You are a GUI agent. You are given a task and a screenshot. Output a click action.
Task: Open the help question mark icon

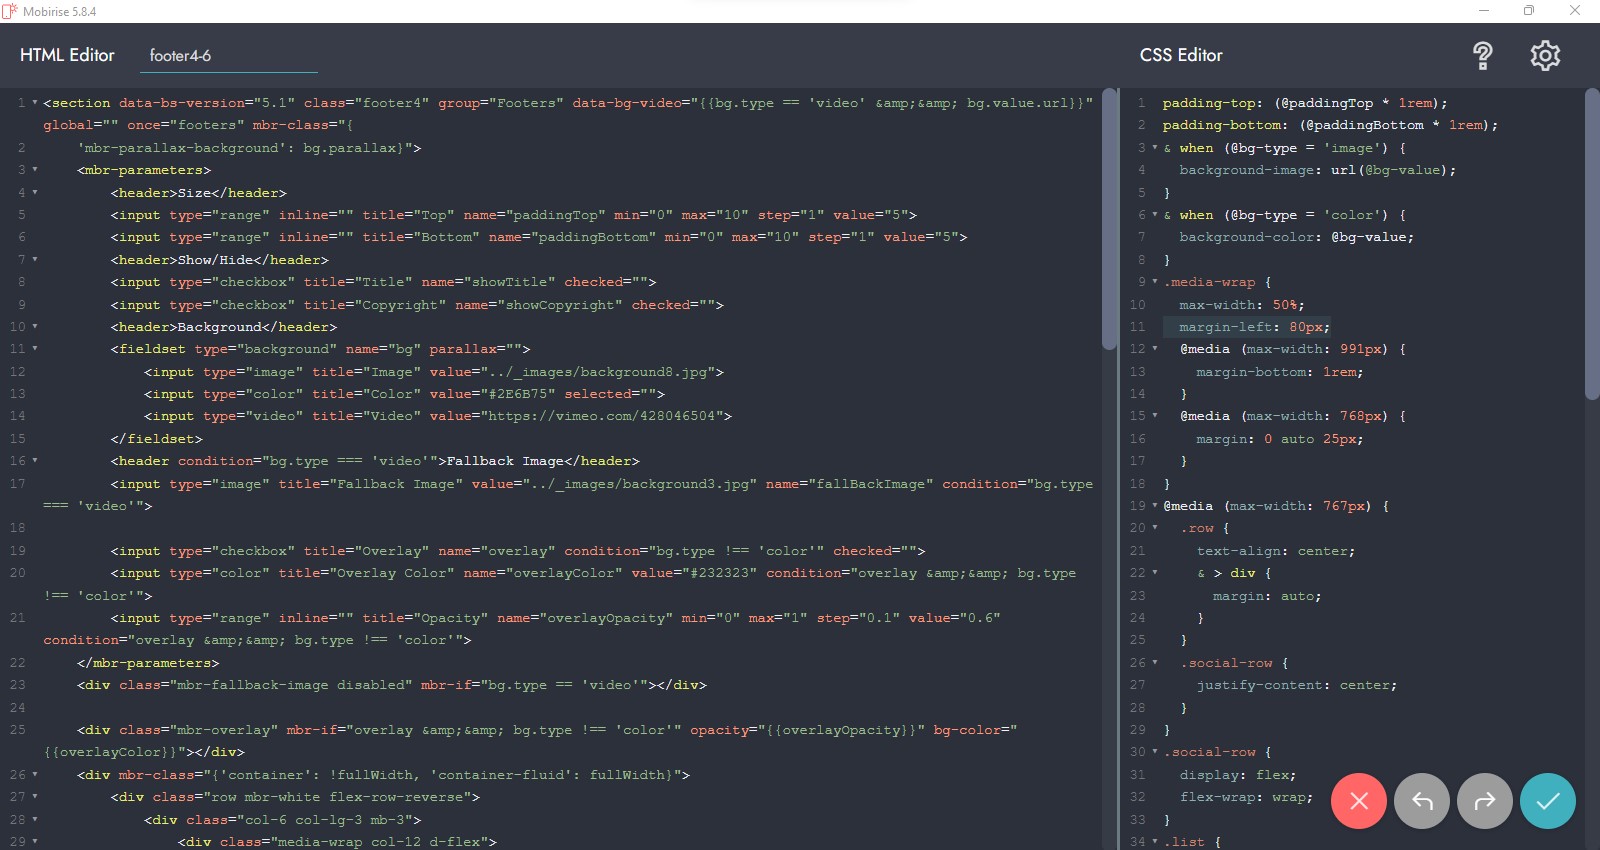tap(1483, 56)
